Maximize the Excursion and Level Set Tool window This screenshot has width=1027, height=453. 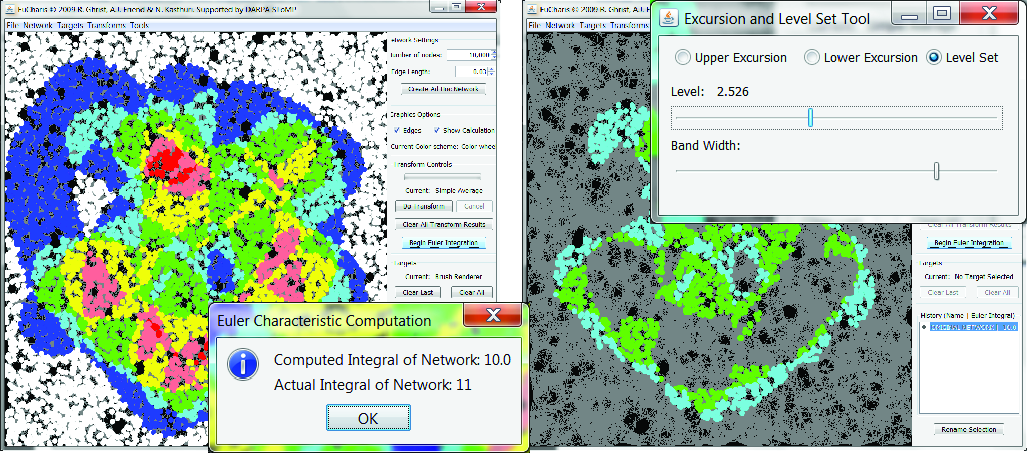[941, 15]
